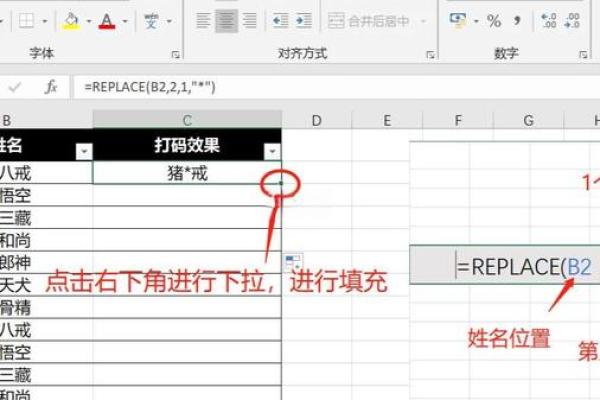The height and width of the screenshot is (400, 600).
Task: Select the name cell ending 天犬
Action: (46, 285)
